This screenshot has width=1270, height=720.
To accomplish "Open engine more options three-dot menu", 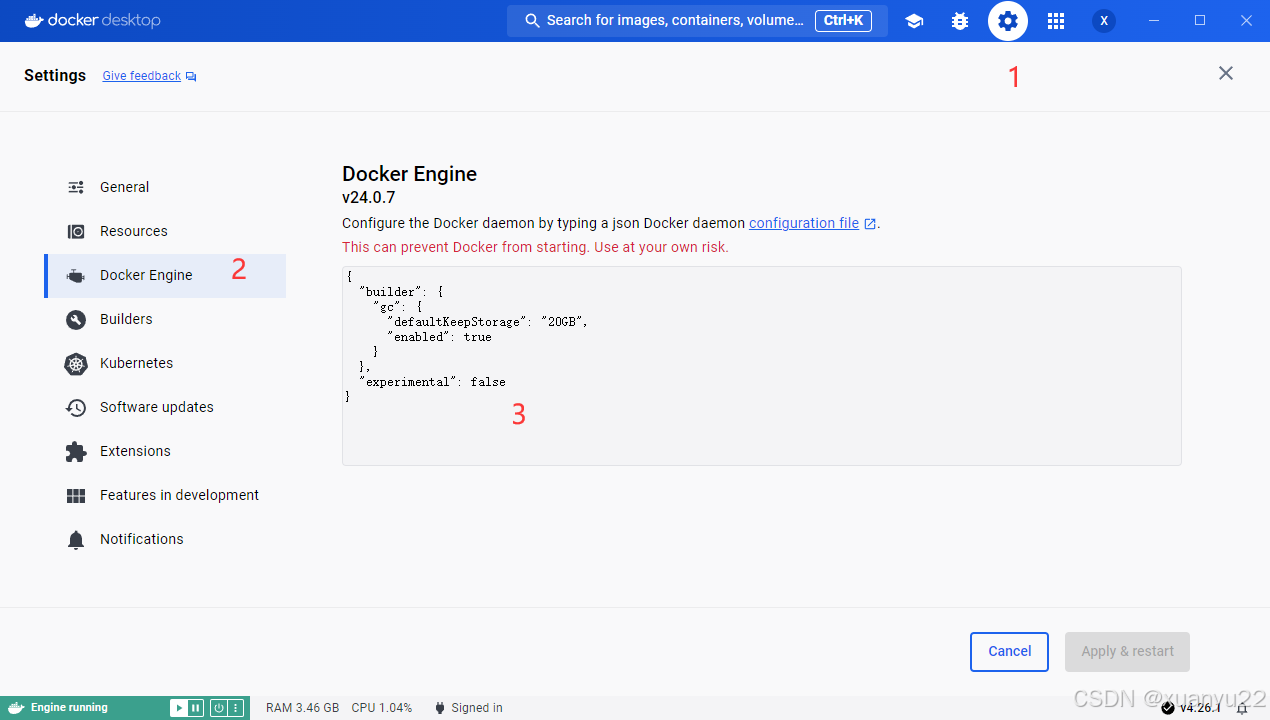I will pyautogui.click(x=236, y=708).
